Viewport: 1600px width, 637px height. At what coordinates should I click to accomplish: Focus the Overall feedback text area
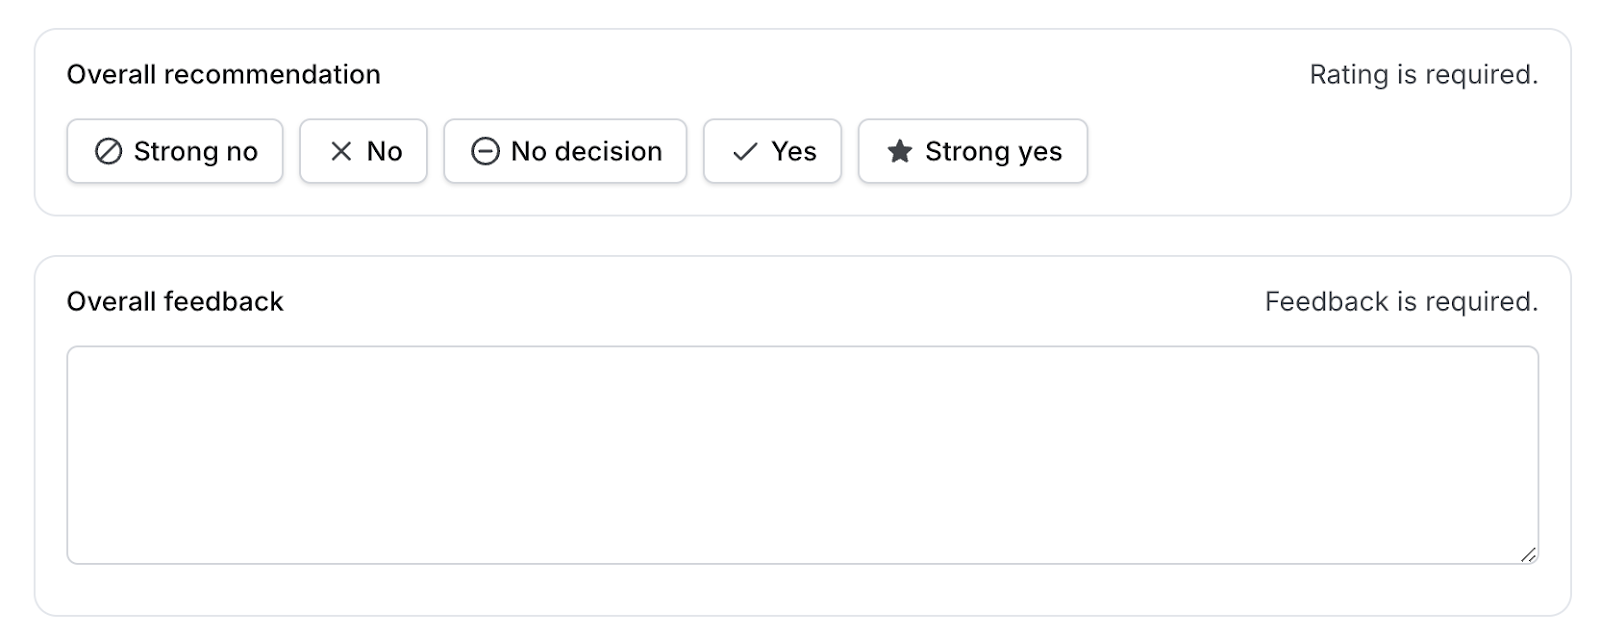[802, 455]
